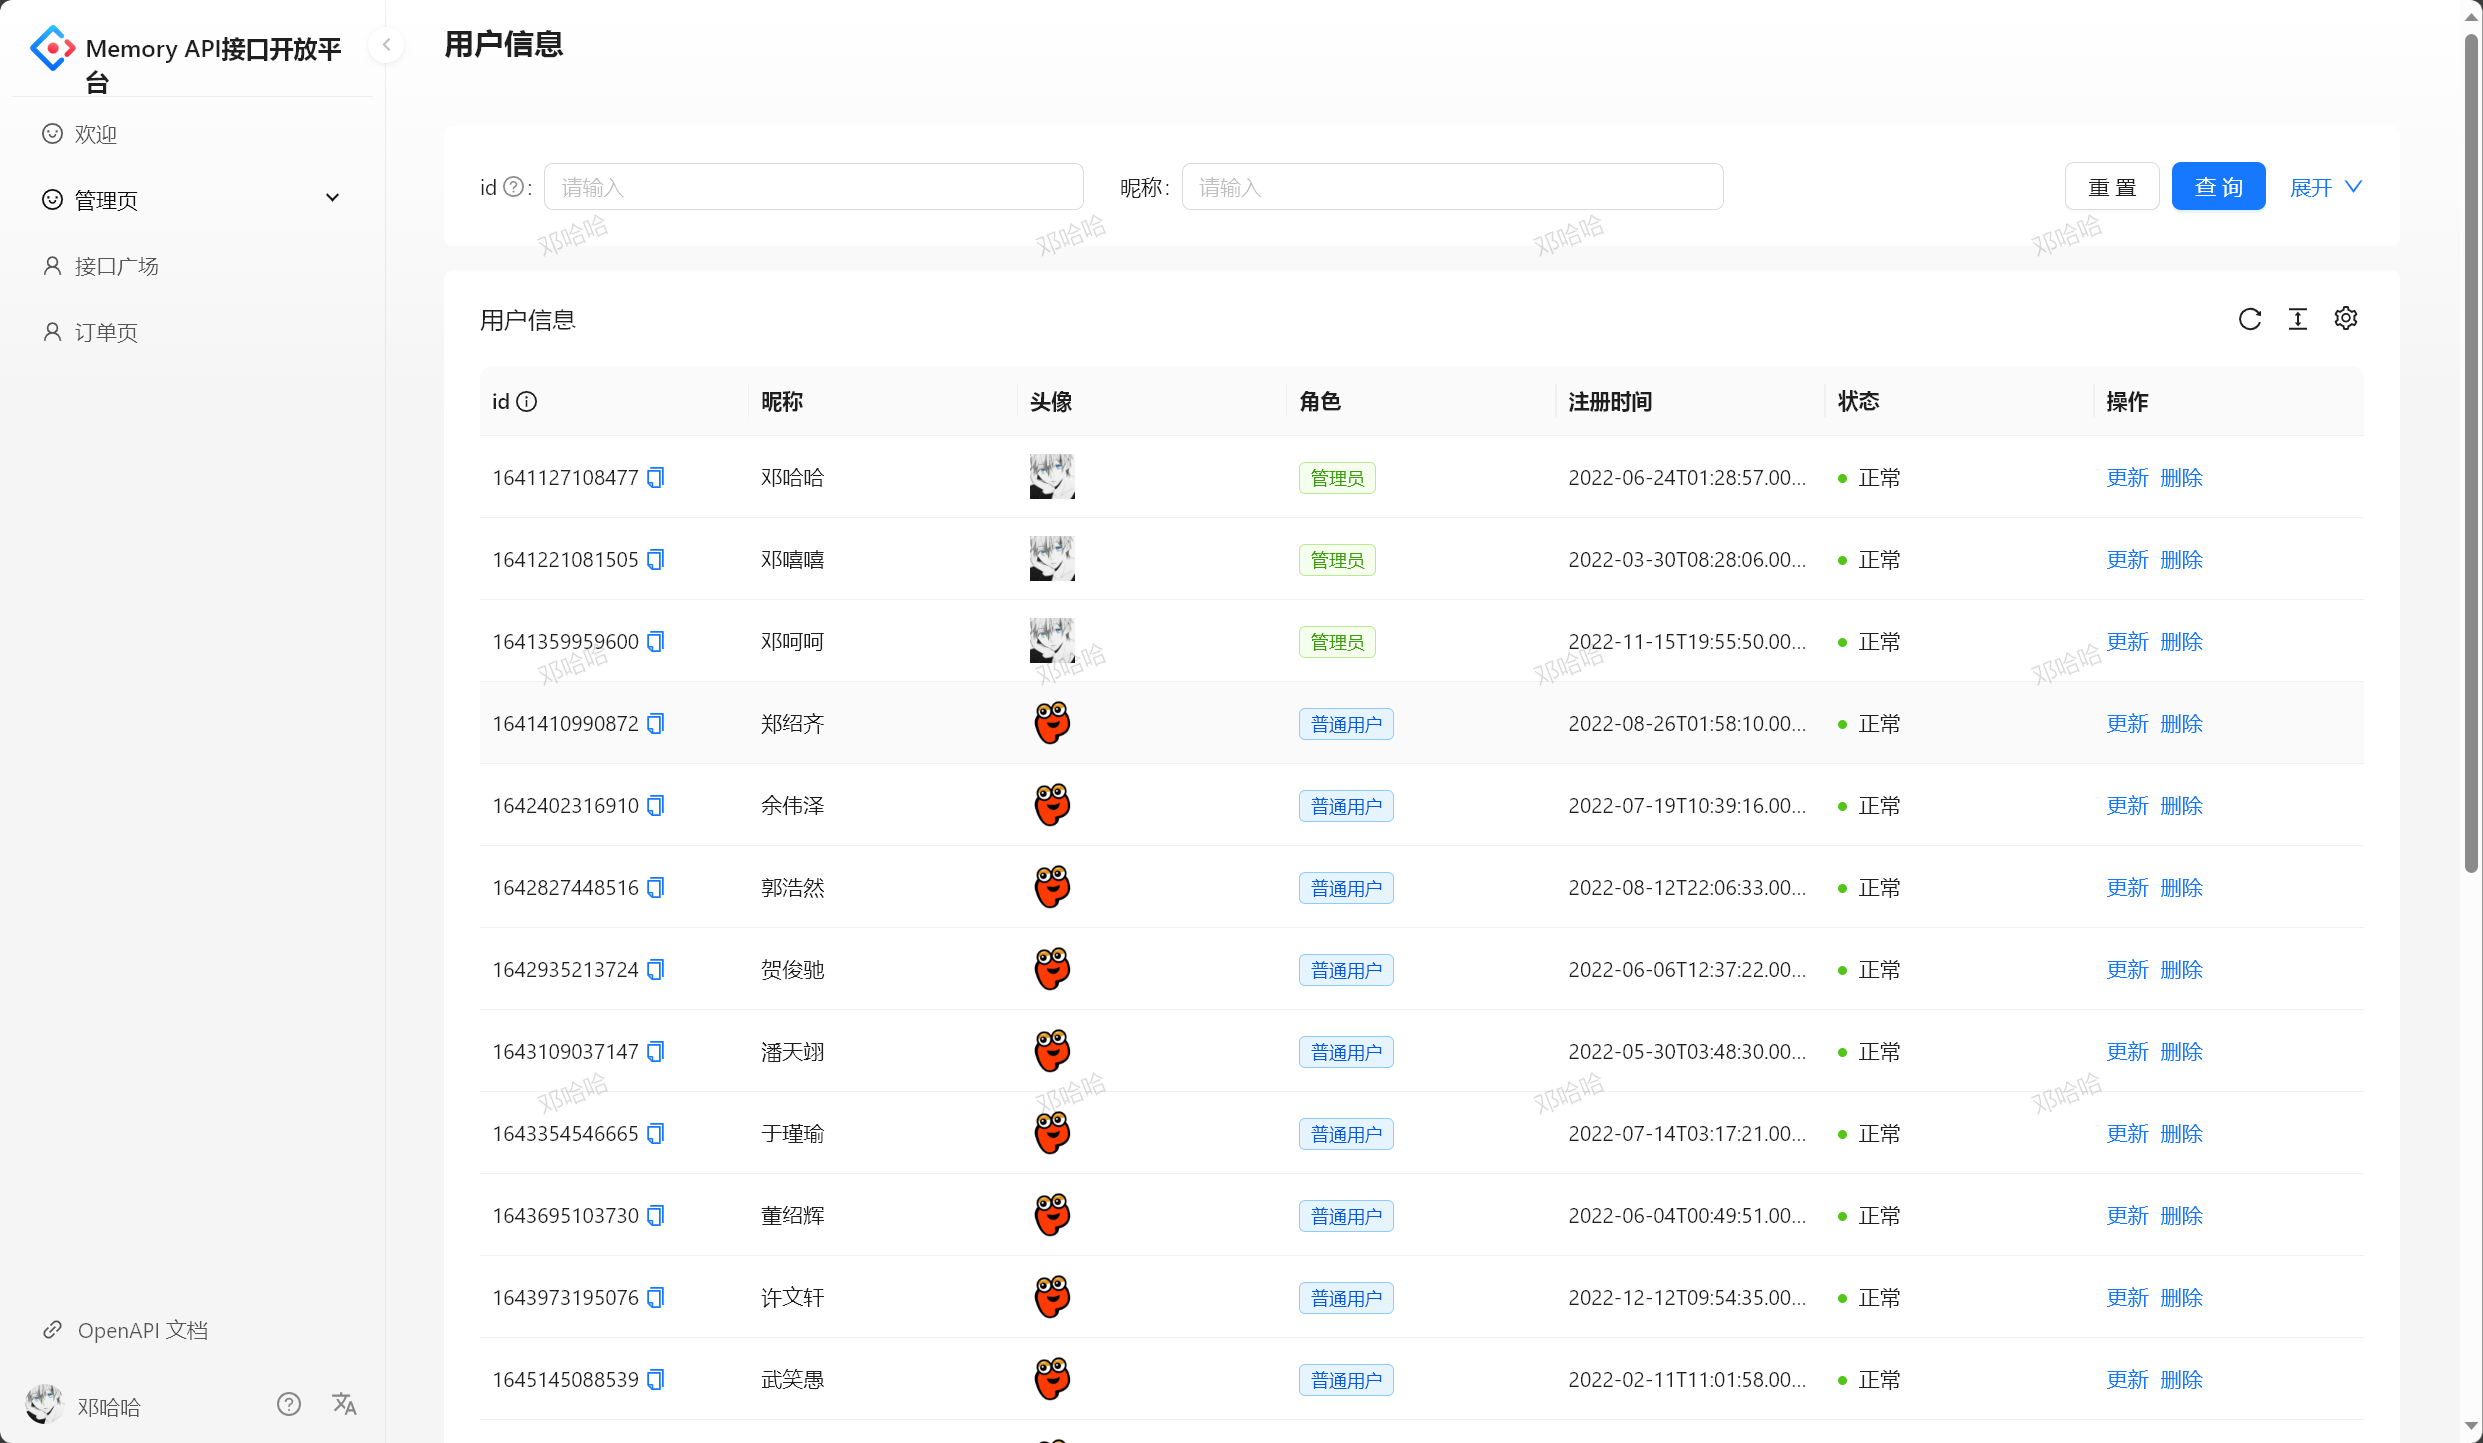Viewport: 2483px width, 1443px height.
Task: Open the 管理页 menu item
Action: [x=192, y=200]
